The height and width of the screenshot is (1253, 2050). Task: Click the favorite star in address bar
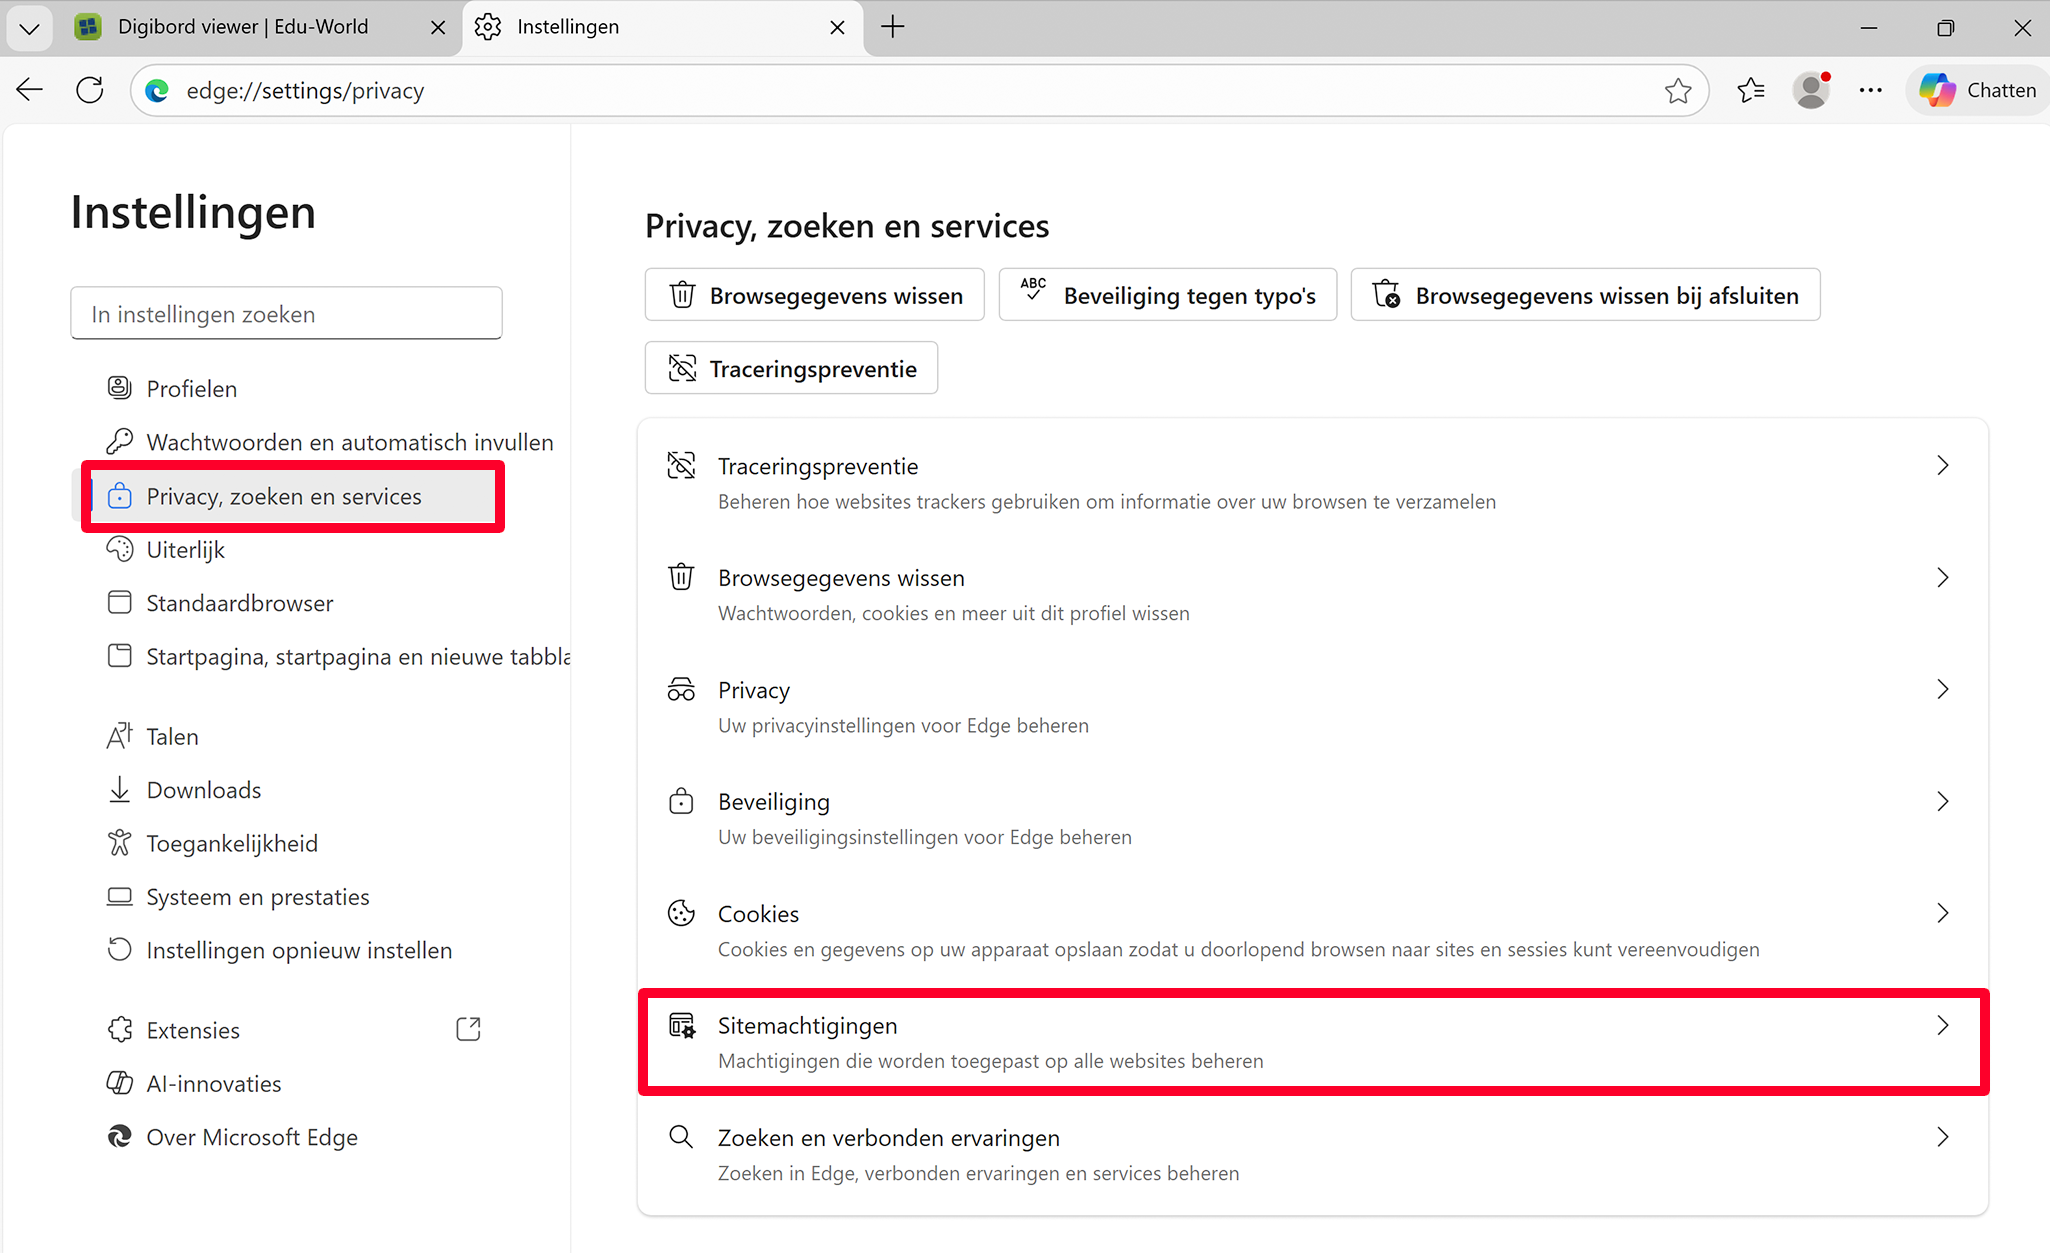point(1678,91)
